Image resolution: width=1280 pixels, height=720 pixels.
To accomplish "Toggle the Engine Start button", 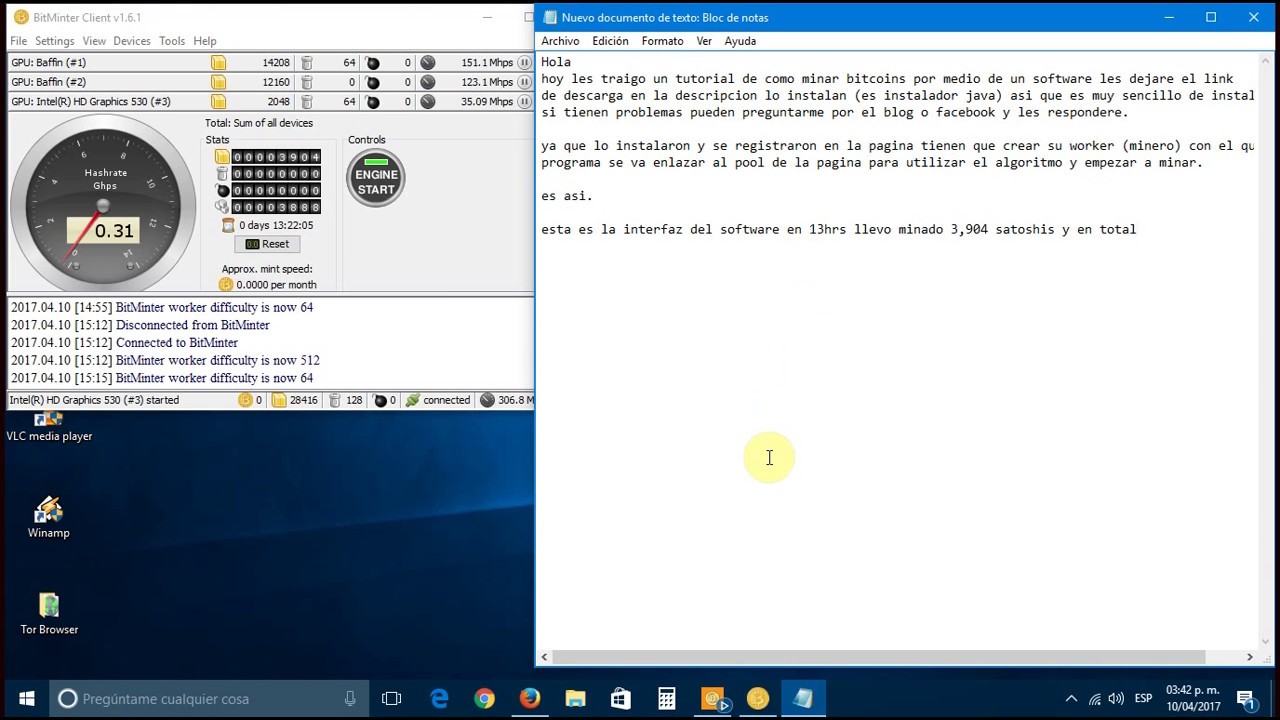I will click(x=376, y=178).
